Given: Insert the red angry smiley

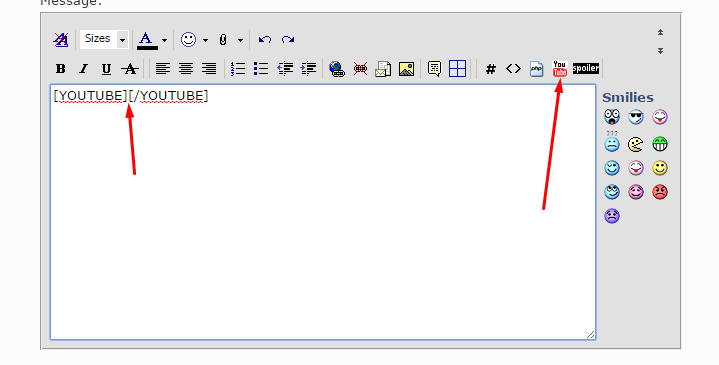Looking at the screenshot, I should pos(660,192).
